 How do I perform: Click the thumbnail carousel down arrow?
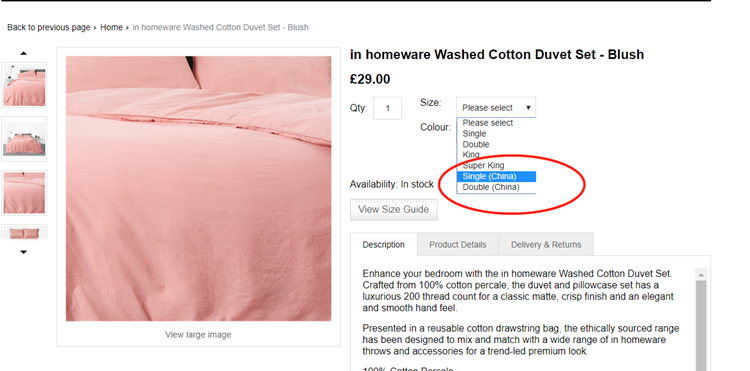23,252
